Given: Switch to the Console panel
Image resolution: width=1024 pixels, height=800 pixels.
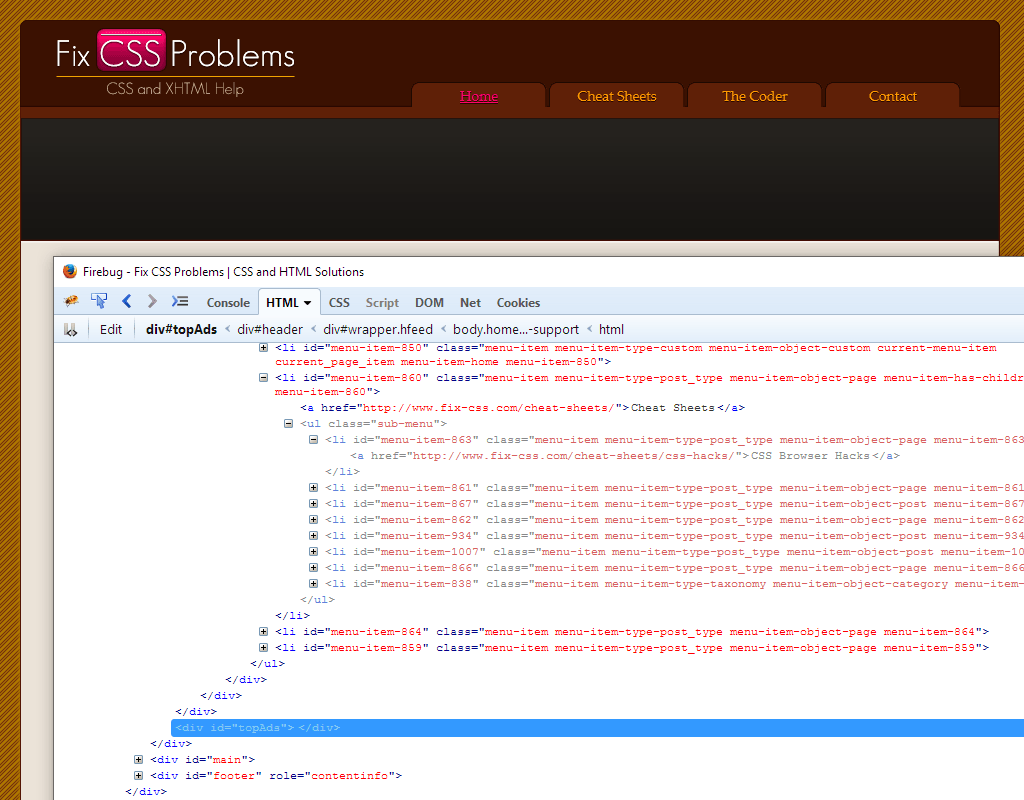Looking at the screenshot, I should pyautogui.click(x=228, y=302).
